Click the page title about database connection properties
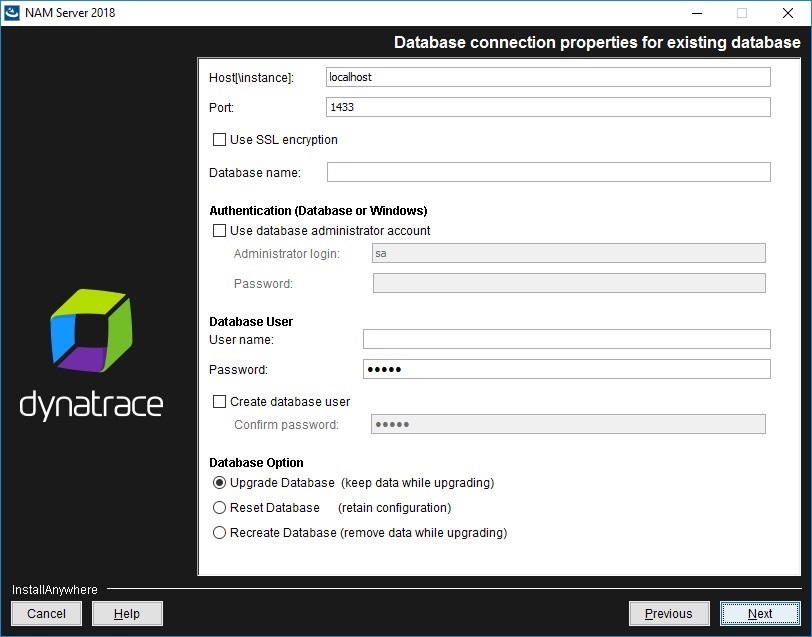Image resolution: width=812 pixels, height=637 pixels. pos(597,42)
